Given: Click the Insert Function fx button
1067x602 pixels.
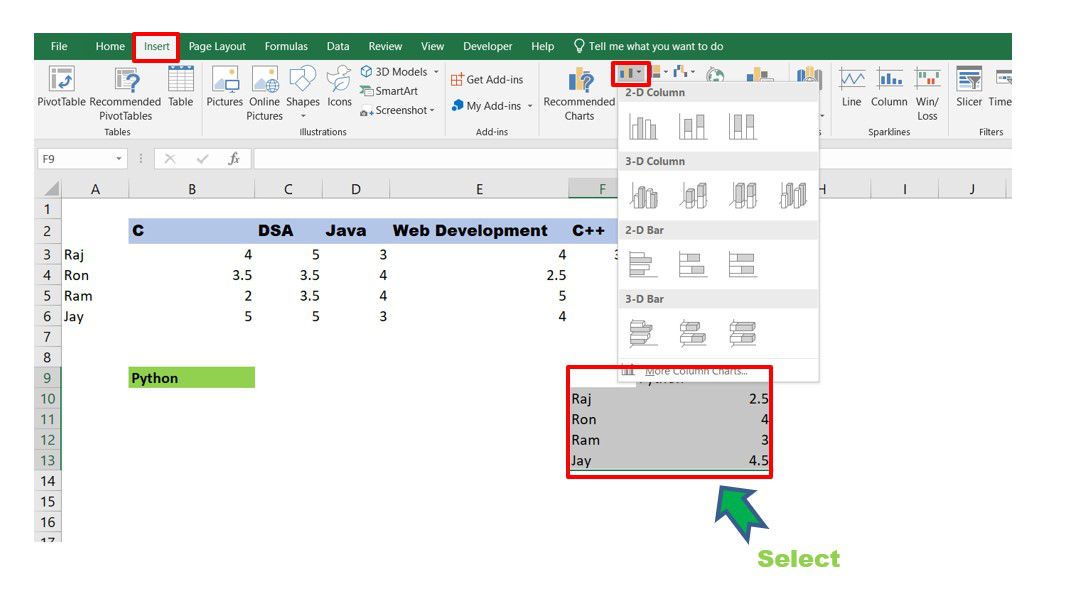Looking at the screenshot, I should [x=233, y=159].
